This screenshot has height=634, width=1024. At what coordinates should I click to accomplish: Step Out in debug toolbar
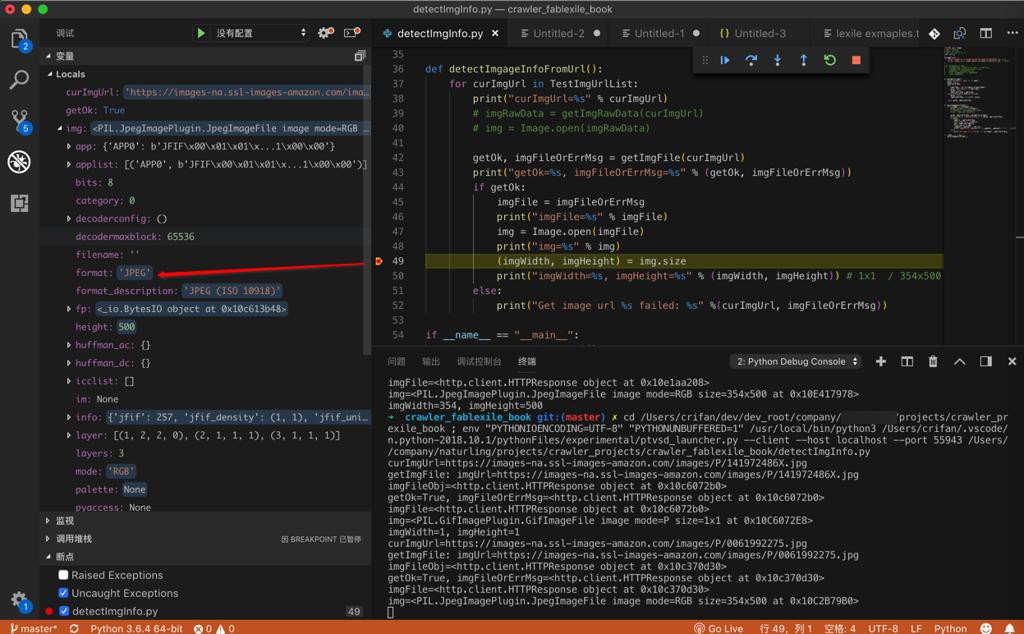pos(803,60)
